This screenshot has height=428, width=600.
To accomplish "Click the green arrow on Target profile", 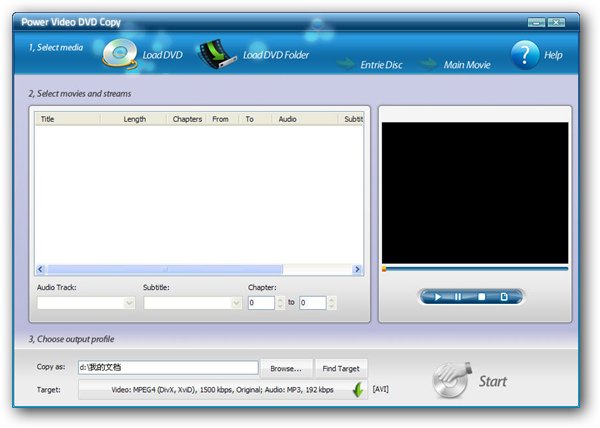I will click(357, 390).
